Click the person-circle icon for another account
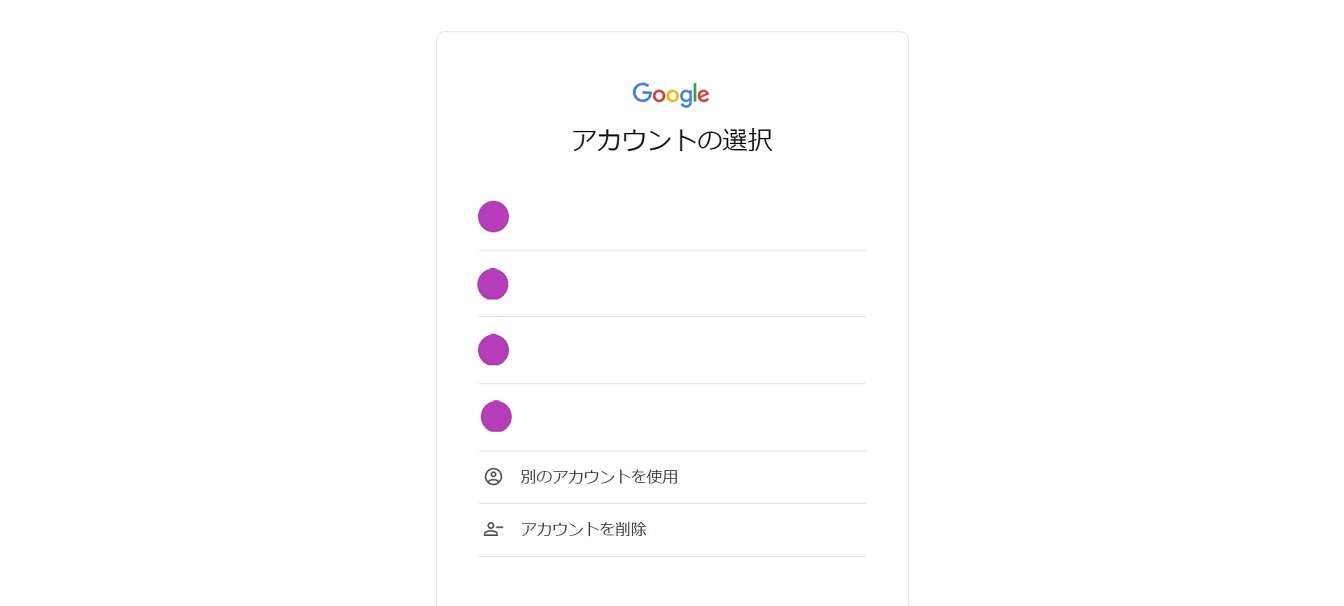1344x606 pixels. [x=493, y=477]
